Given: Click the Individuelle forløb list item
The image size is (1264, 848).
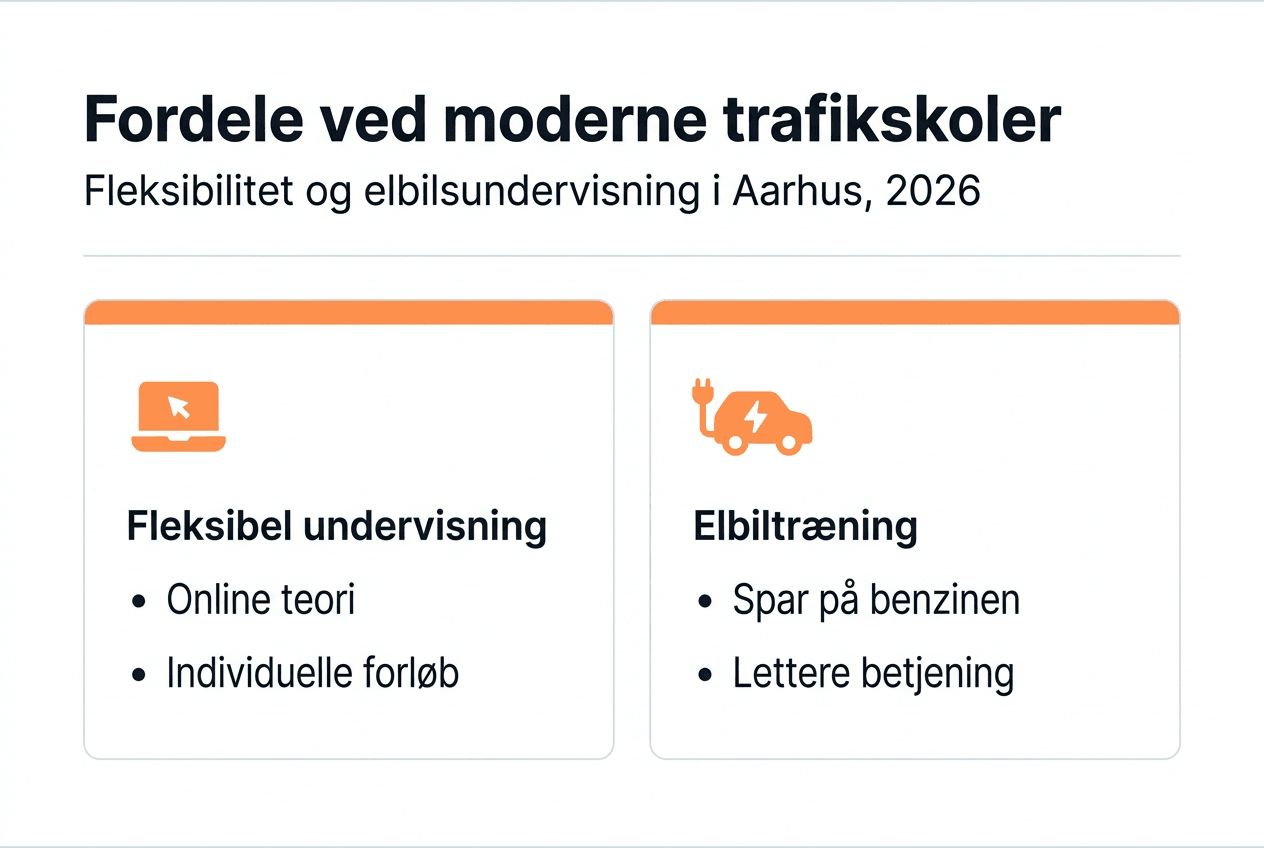Looking at the screenshot, I should [x=312, y=674].
